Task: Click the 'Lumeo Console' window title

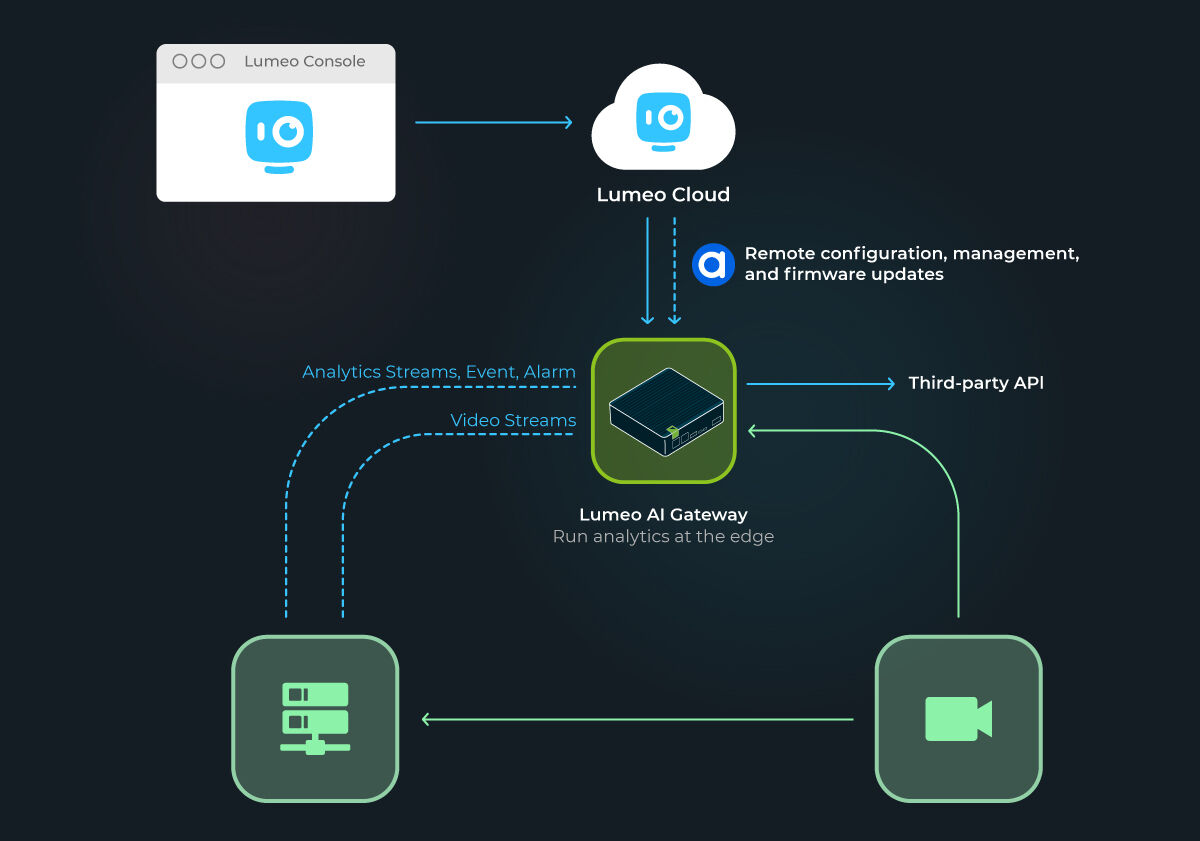Action: coord(304,62)
